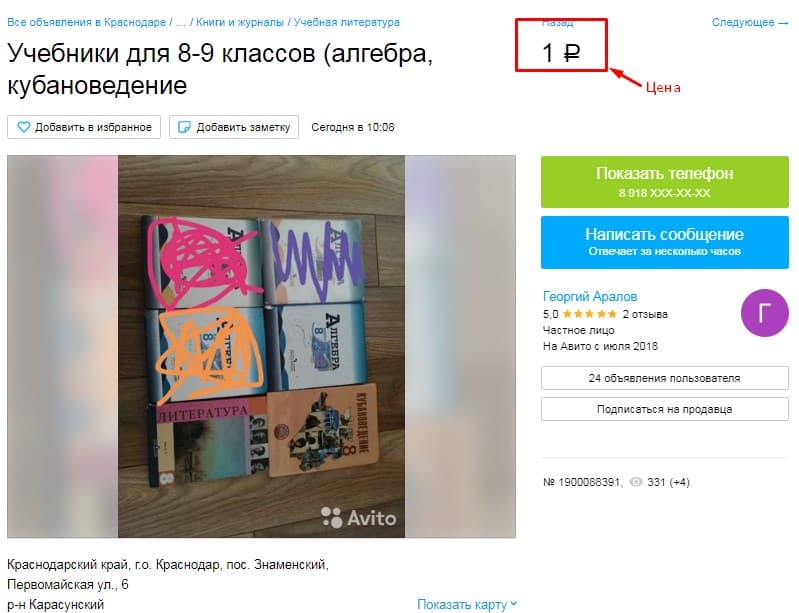Expand map with Показать карту
The width and height of the screenshot is (799, 613).
pyautogui.click(x=467, y=604)
